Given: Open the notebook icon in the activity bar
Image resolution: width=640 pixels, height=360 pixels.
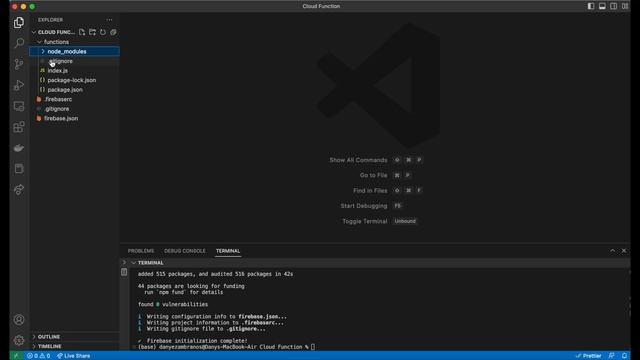Looking at the screenshot, I should click(19, 169).
